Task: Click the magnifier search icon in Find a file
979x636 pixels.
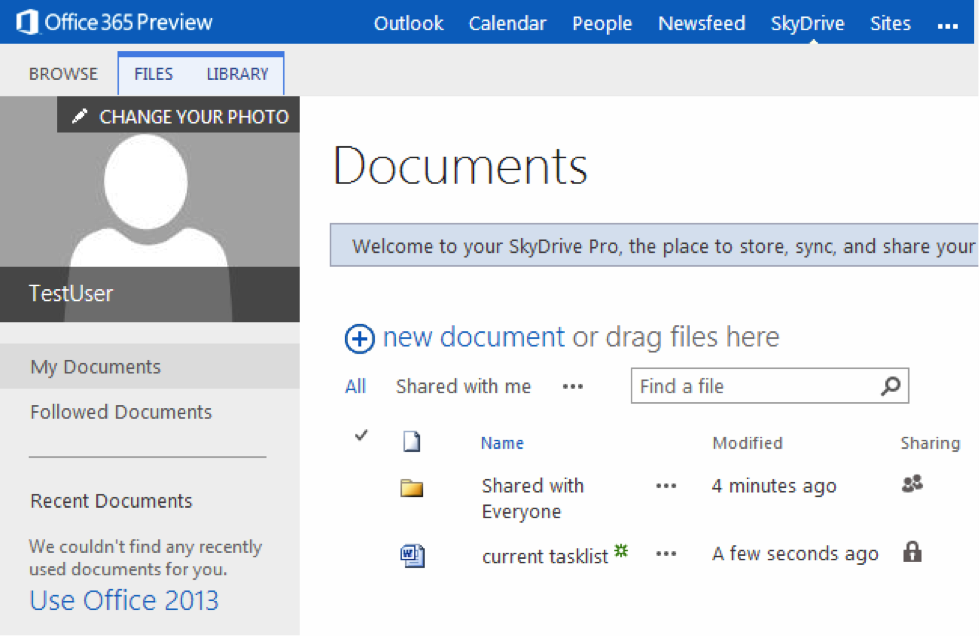Action: pyautogui.click(x=890, y=386)
